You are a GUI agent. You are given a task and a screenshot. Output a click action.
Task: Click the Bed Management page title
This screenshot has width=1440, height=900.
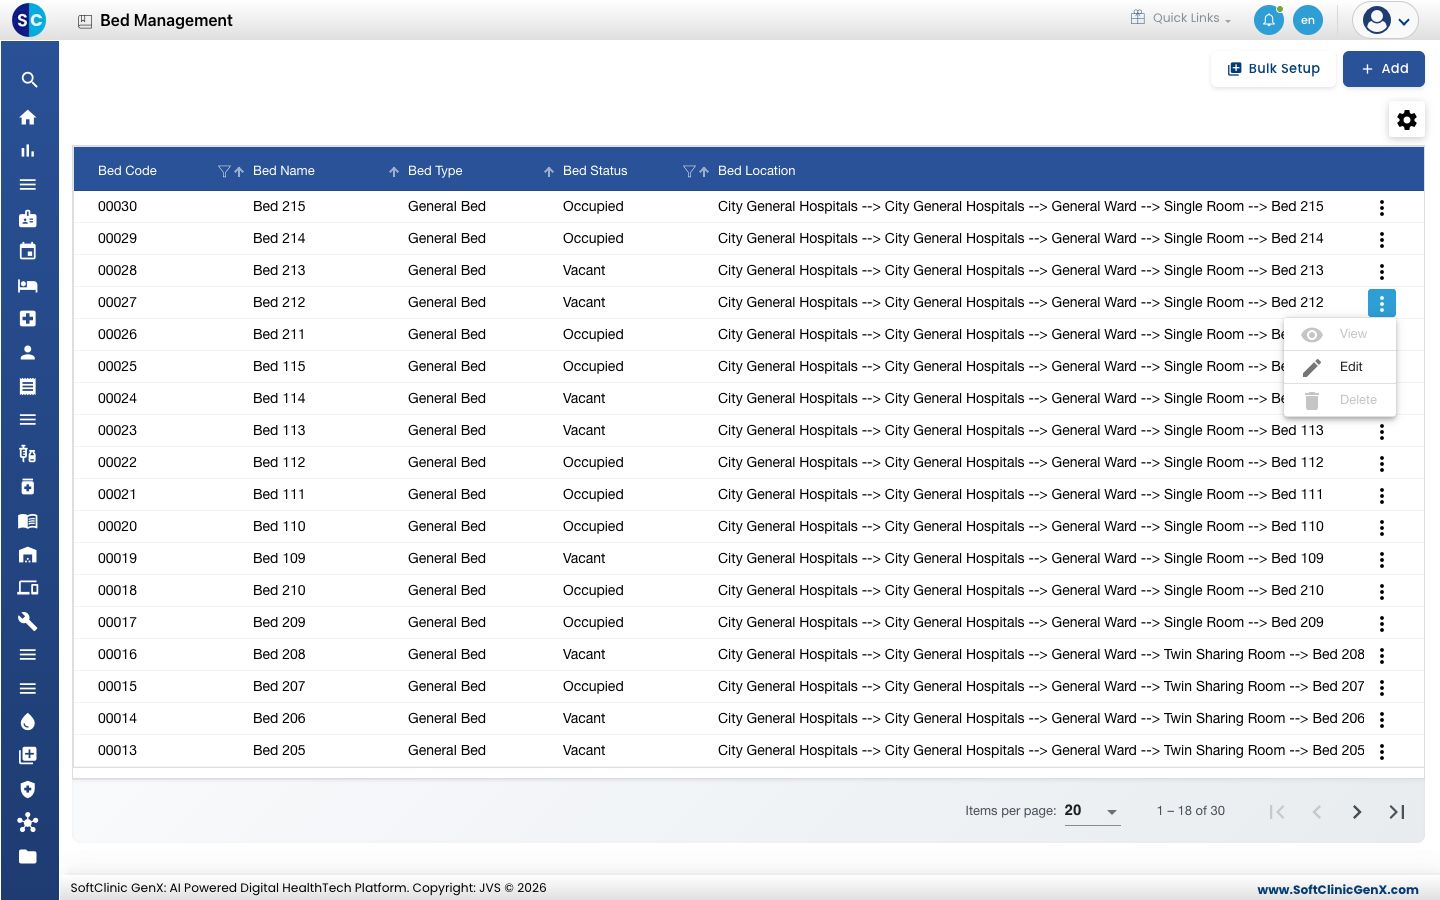pyautogui.click(x=166, y=20)
